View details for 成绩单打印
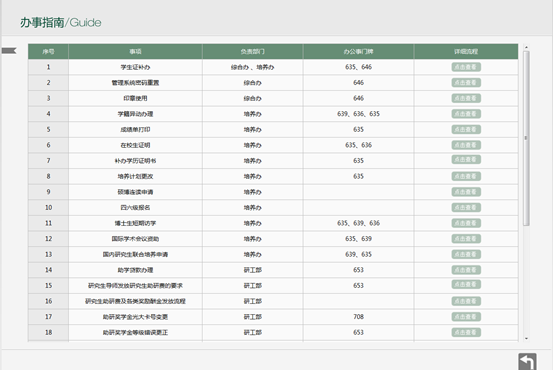Screen dimensions: 553x370 466,129
